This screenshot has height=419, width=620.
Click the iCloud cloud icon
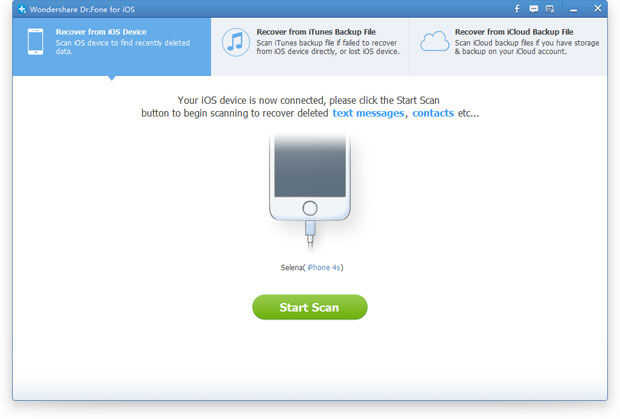(x=434, y=41)
